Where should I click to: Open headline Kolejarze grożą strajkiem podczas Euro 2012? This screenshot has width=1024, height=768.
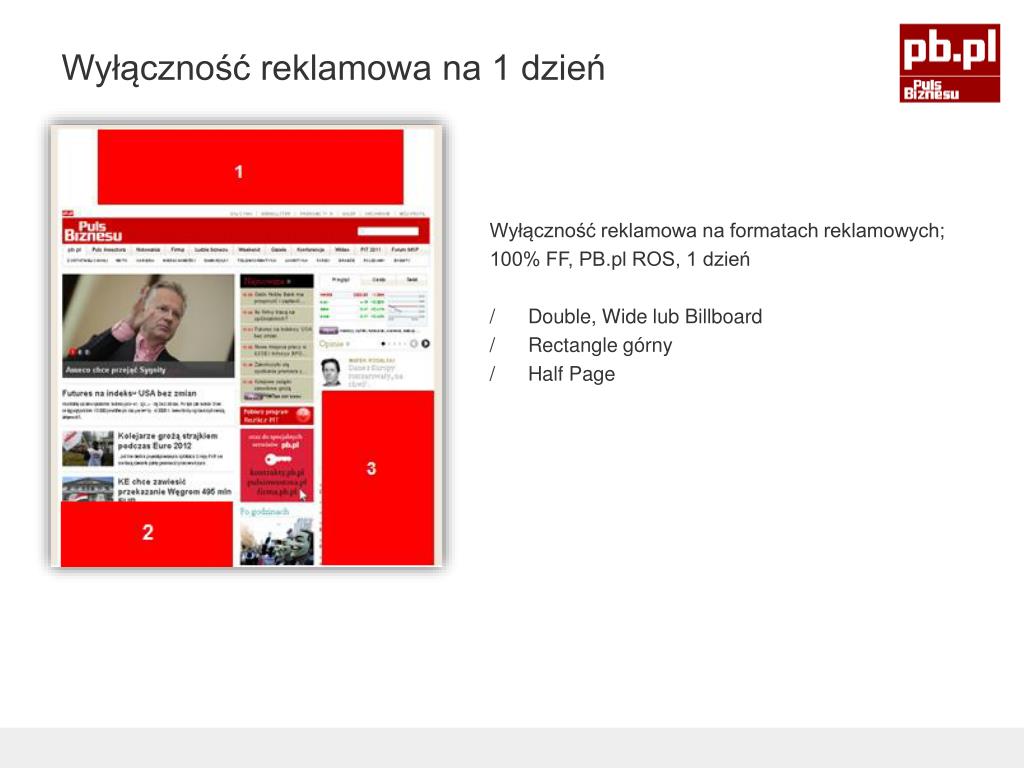pyautogui.click(x=168, y=440)
